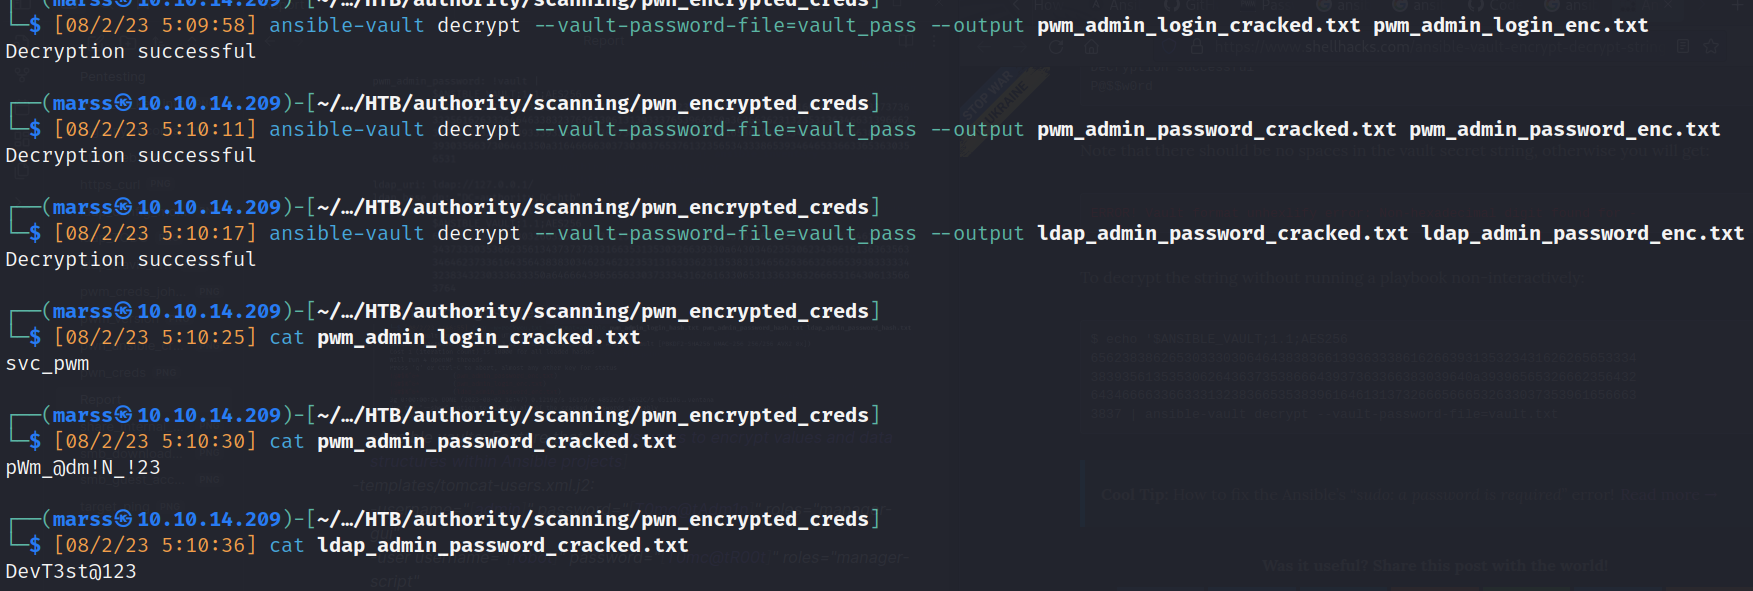Click Kali logo in prompt above 5:10:36 command
This screenshot has width=1753, height=591.
[x=123, y=519]
